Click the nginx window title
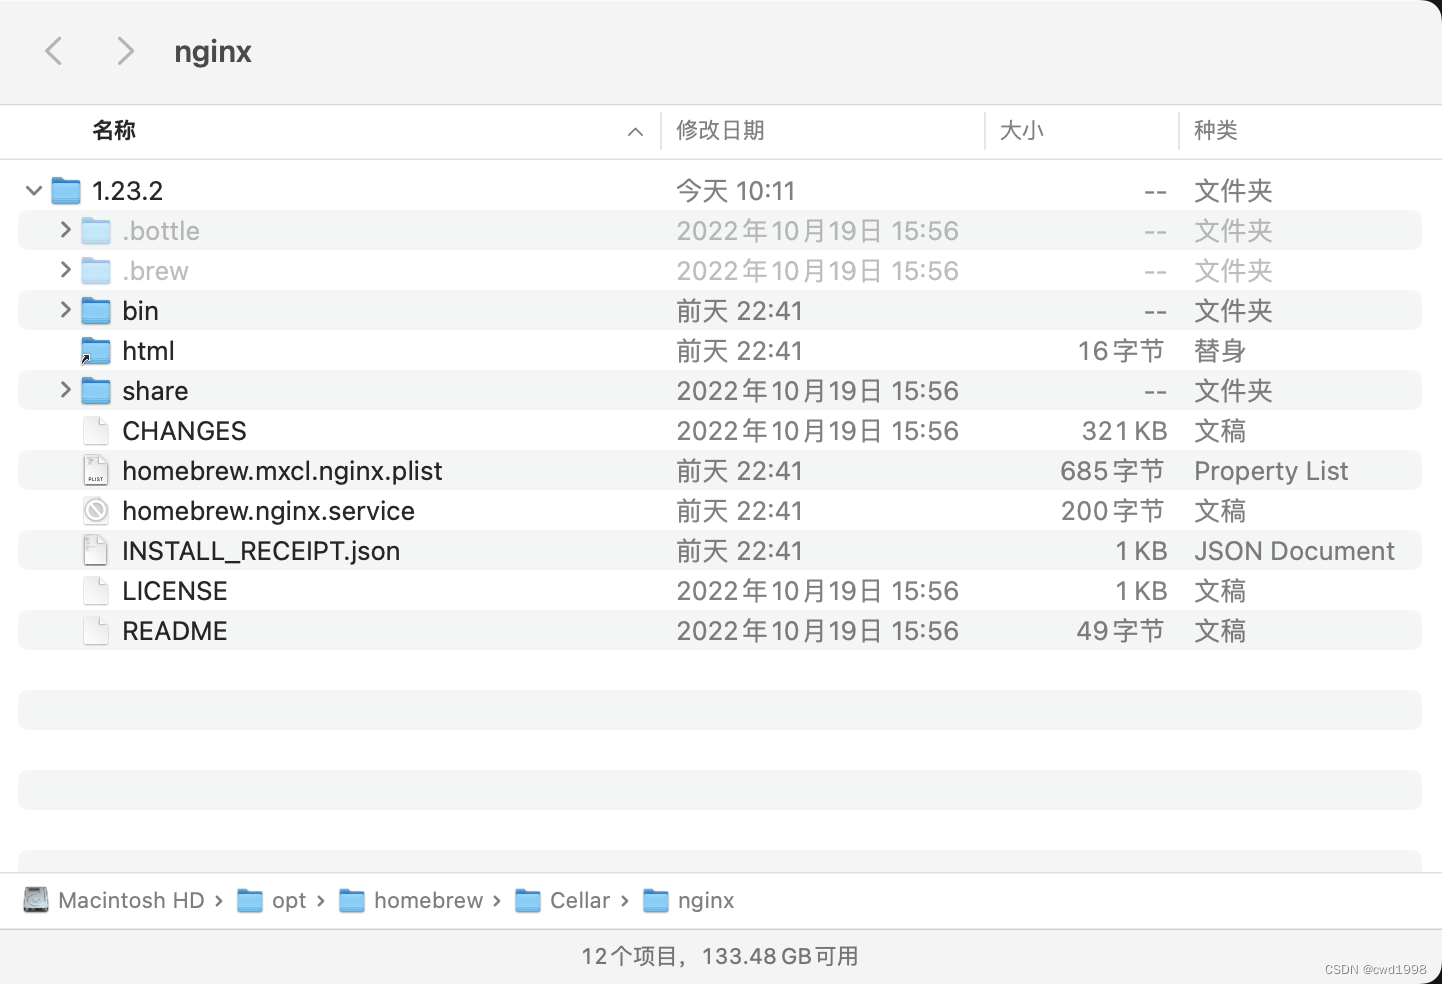Screen dimensions: 1442x984 tap(213, 52)
